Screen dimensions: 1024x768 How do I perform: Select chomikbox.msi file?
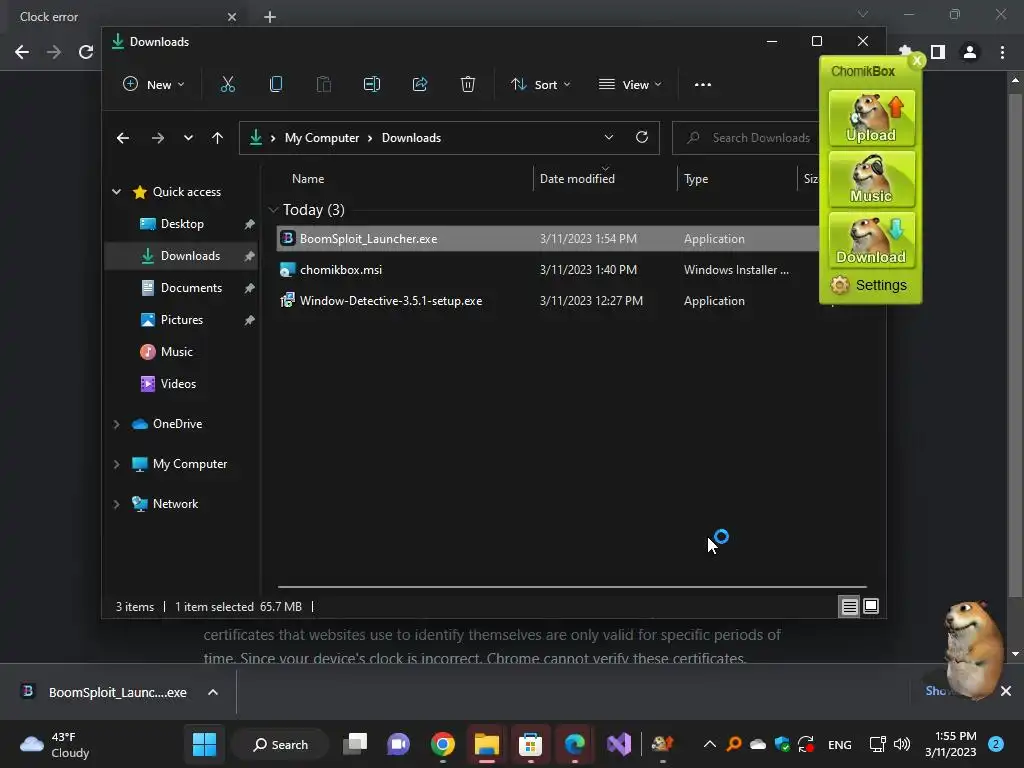pos(547,270)
